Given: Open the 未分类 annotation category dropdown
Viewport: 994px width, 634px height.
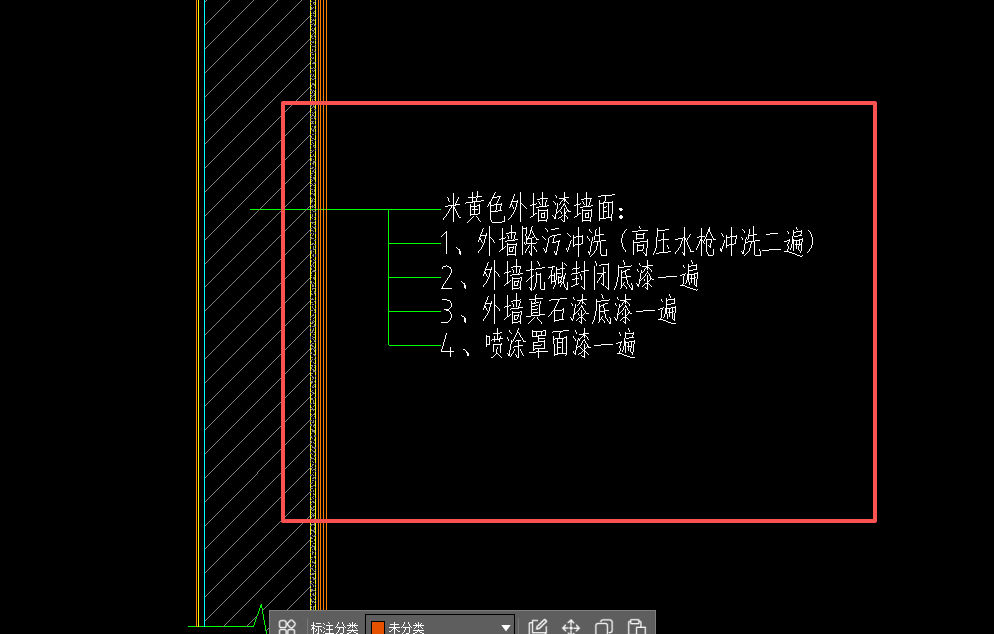Looking at the screenshot, I should click(x=440, y=627).
